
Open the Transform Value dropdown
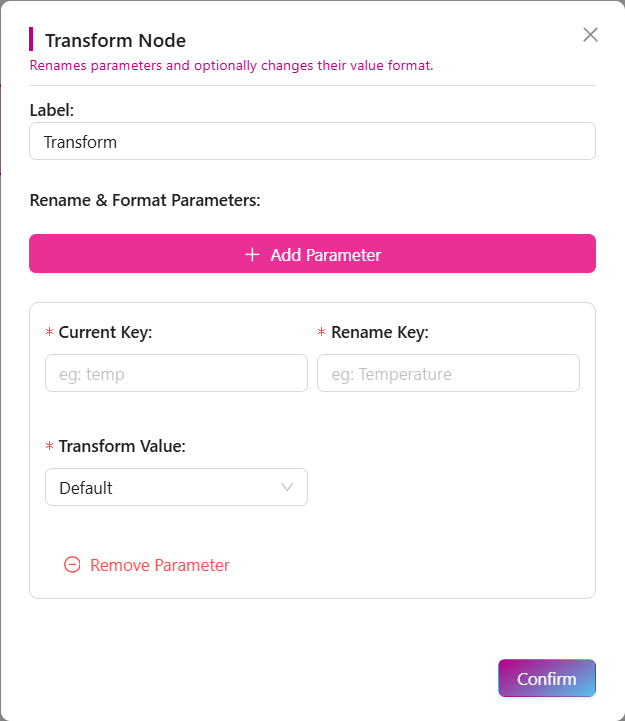point(176,488)
